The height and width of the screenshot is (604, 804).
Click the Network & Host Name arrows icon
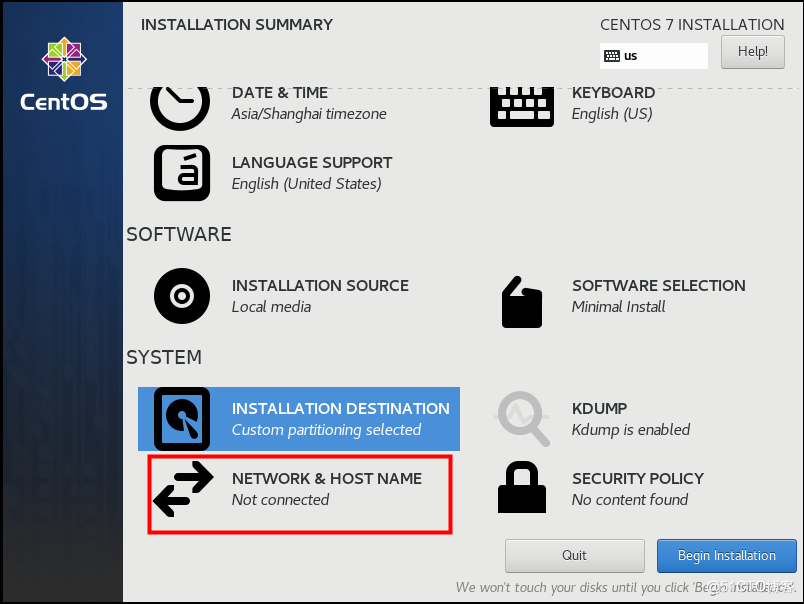183,489
